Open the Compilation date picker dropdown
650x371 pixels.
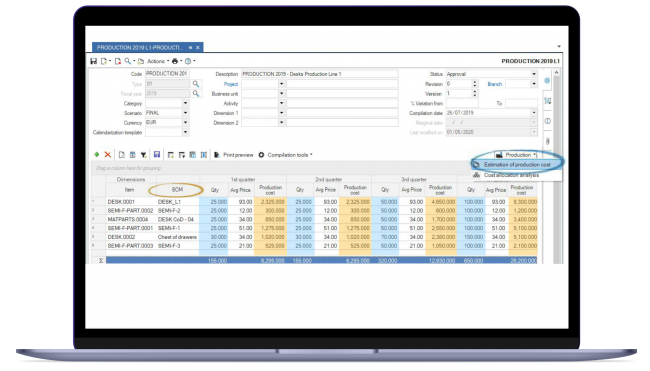click(x=534, y=113)
